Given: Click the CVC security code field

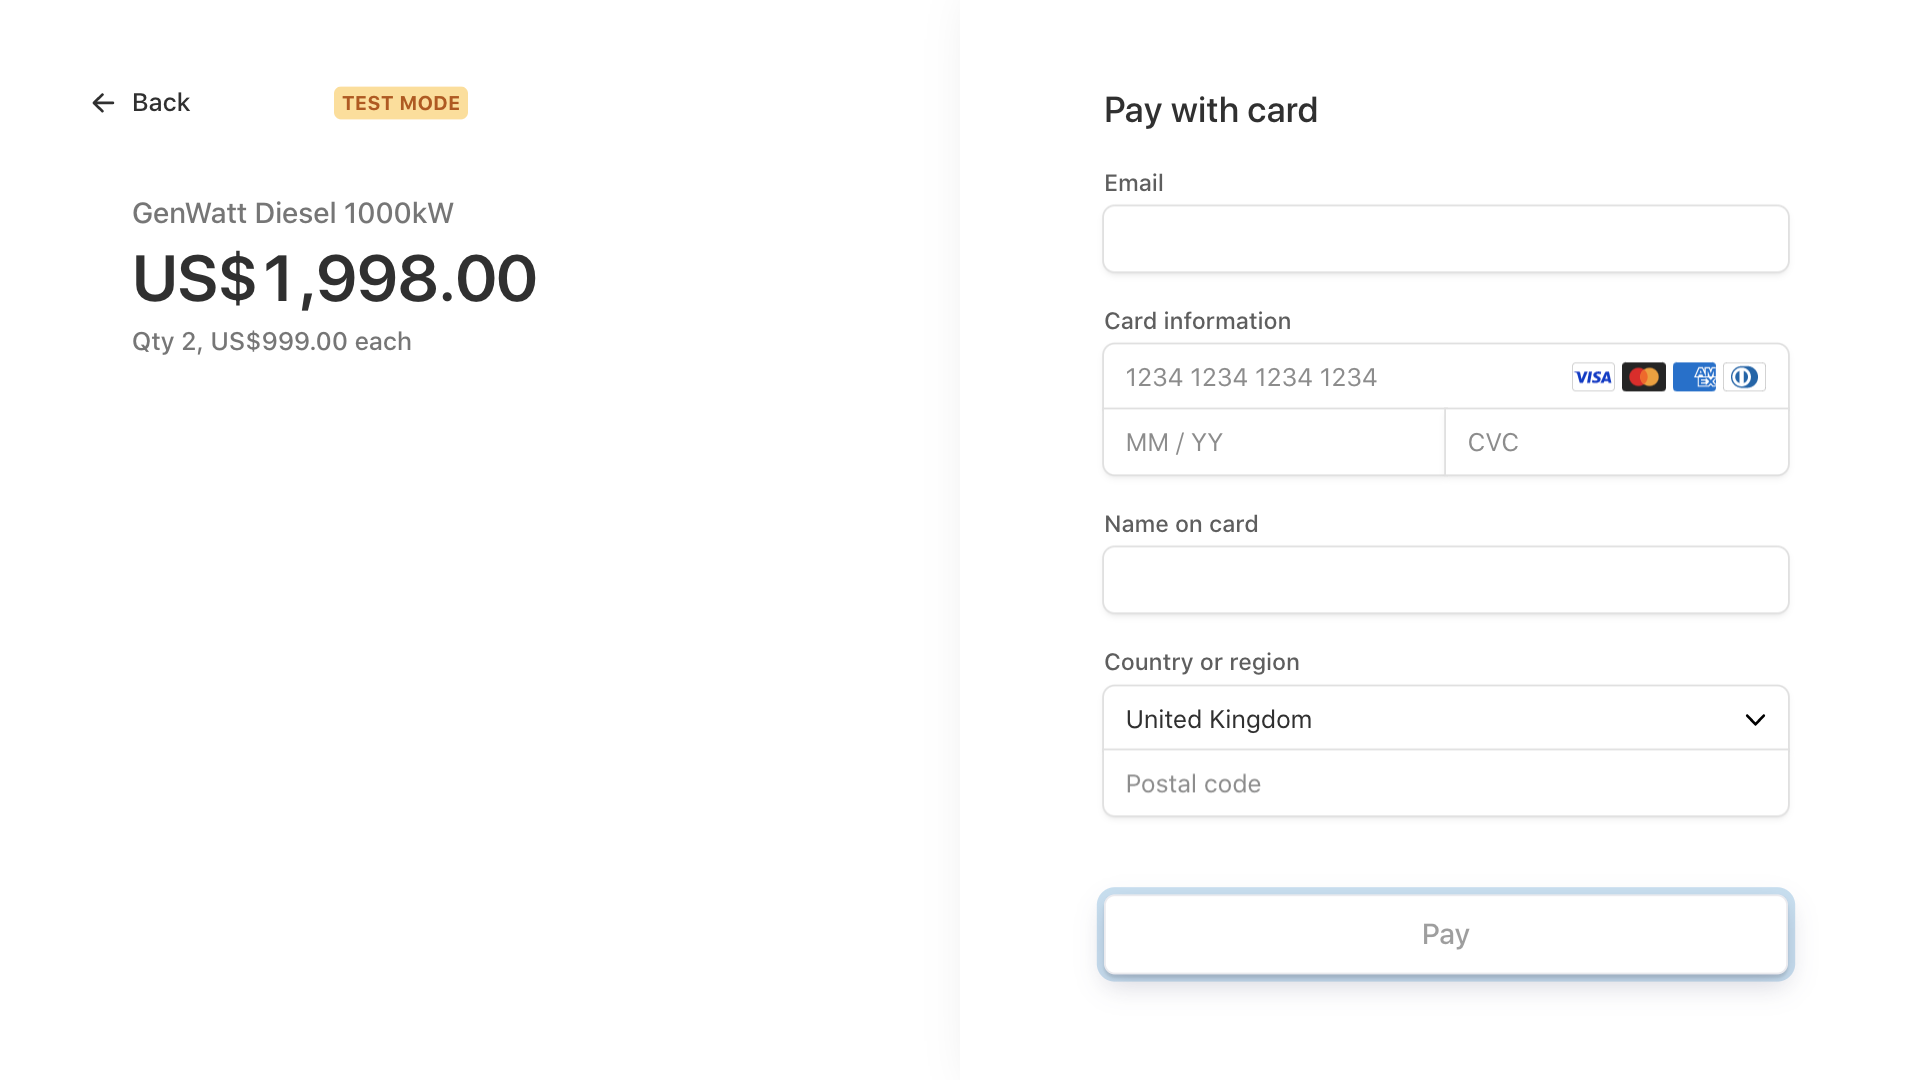Looking at the screenshot, I should coord(1617,442).
